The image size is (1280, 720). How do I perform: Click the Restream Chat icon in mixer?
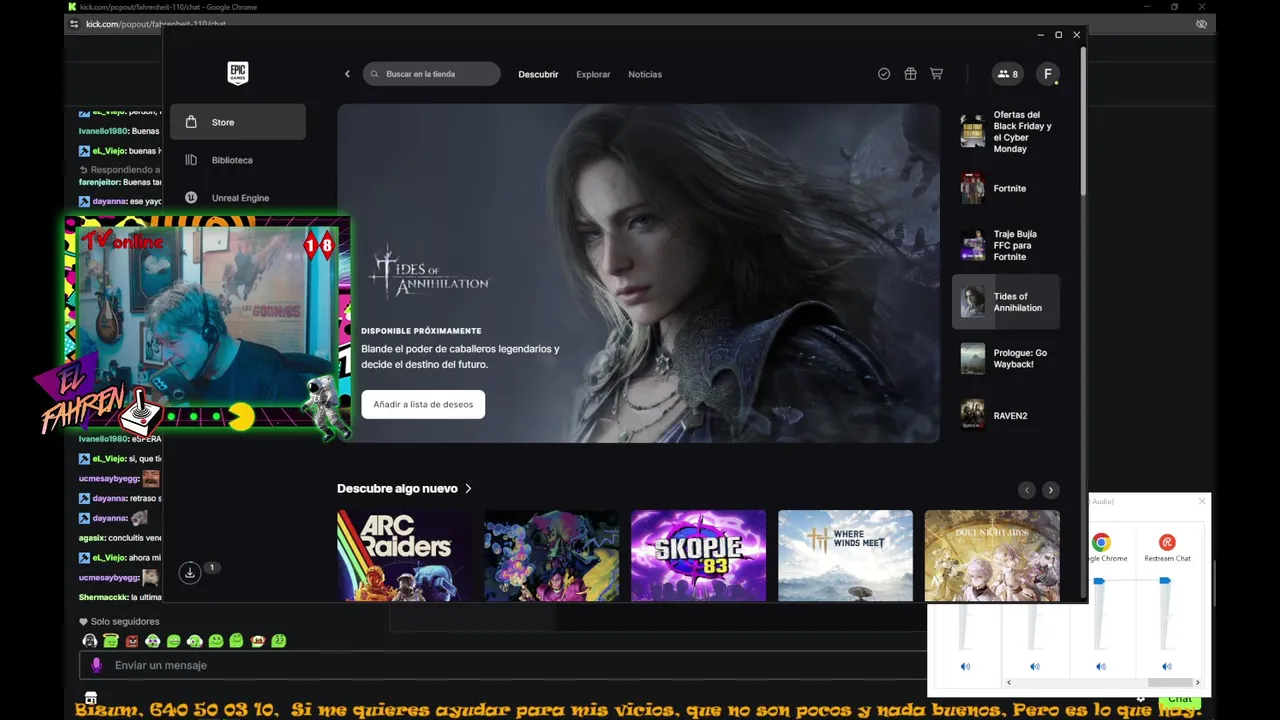coord(1167,542)
